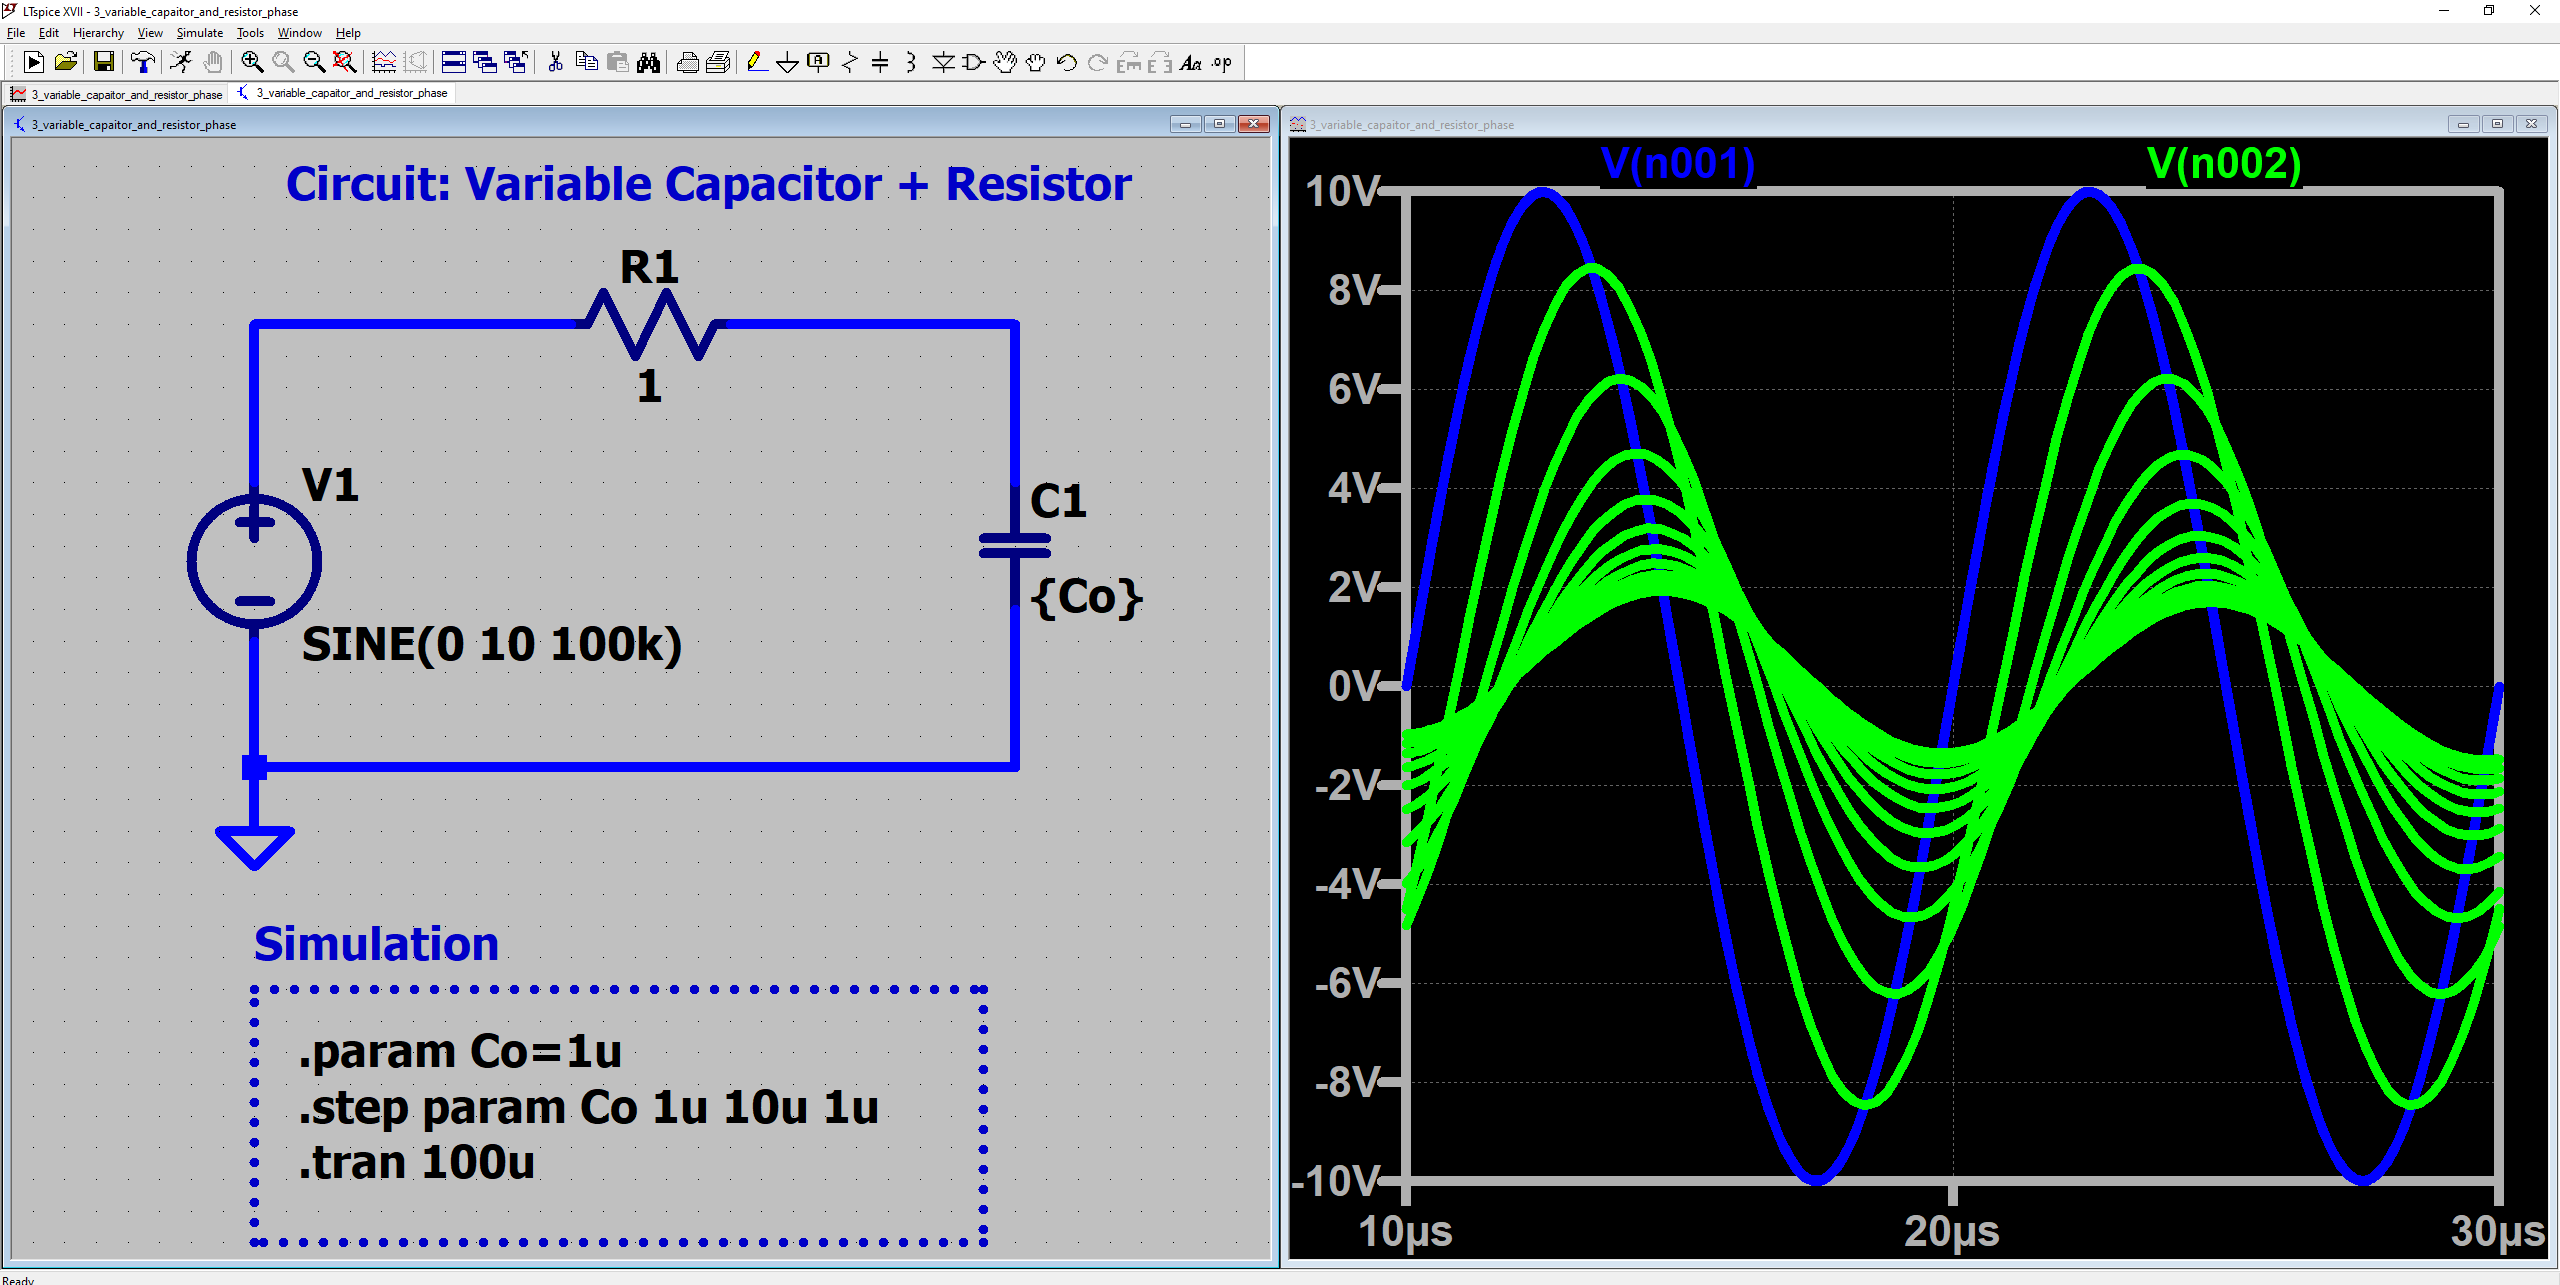Click the V(n002) trace label
2560x1285 pixels.
click(2223, 164)
